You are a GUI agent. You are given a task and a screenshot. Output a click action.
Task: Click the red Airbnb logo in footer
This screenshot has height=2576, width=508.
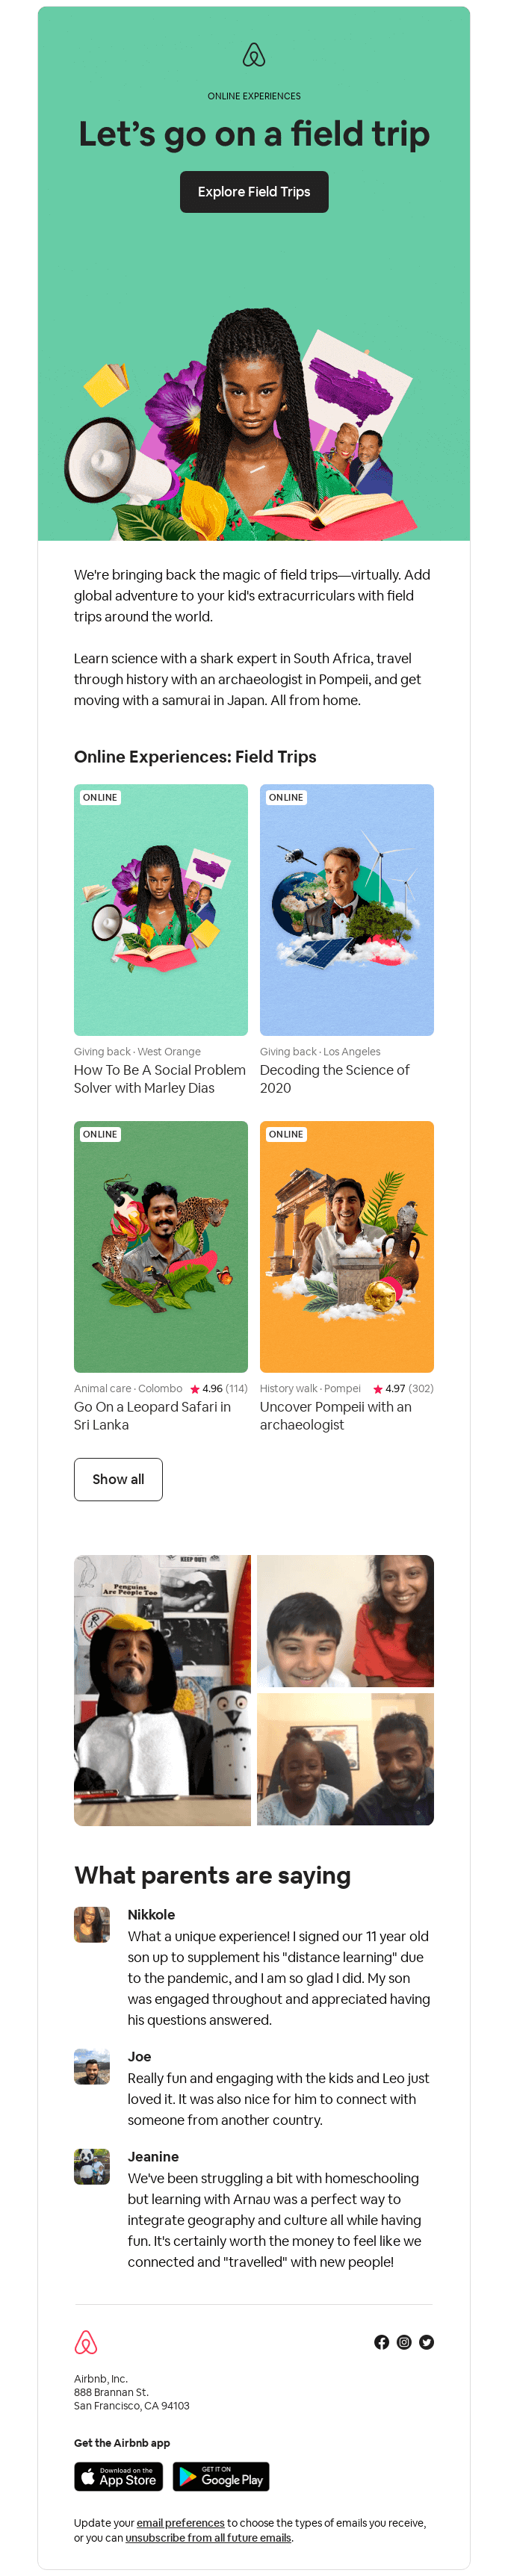coord(86,2341)
